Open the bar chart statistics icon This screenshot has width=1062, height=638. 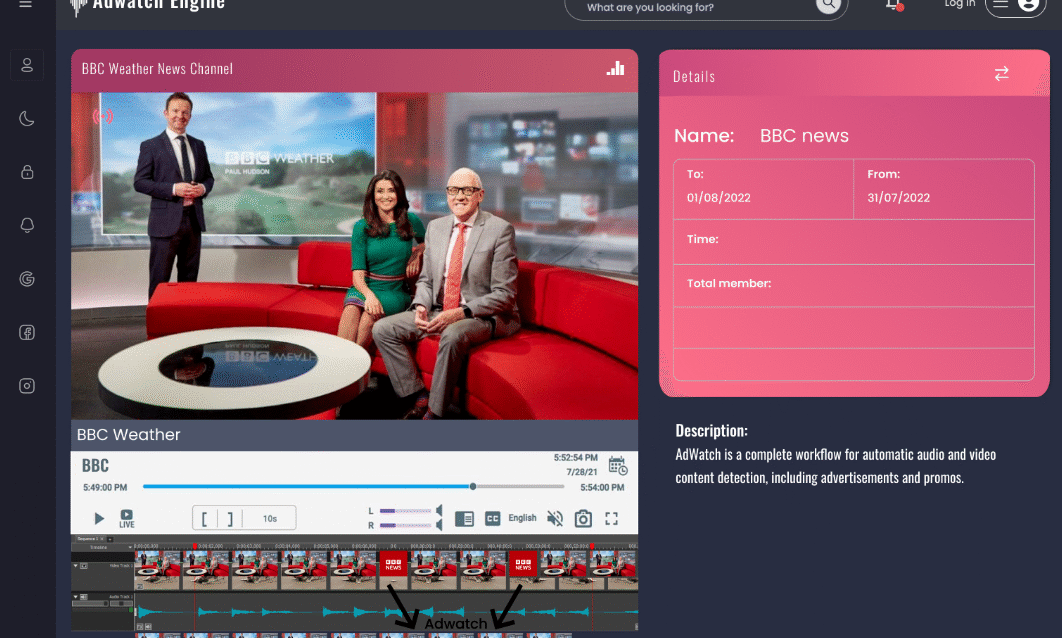(615, 68)
